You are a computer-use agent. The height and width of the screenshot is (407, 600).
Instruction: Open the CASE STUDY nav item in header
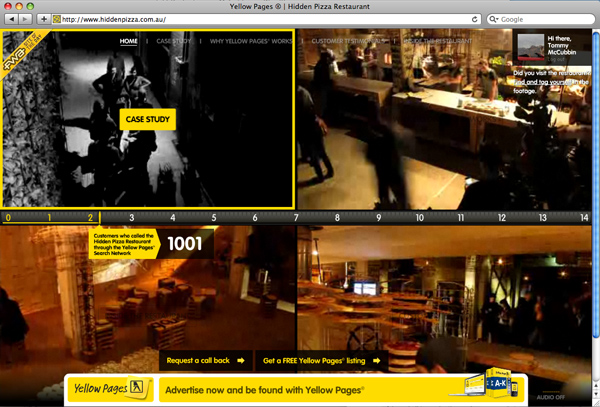tap(173, 41)
